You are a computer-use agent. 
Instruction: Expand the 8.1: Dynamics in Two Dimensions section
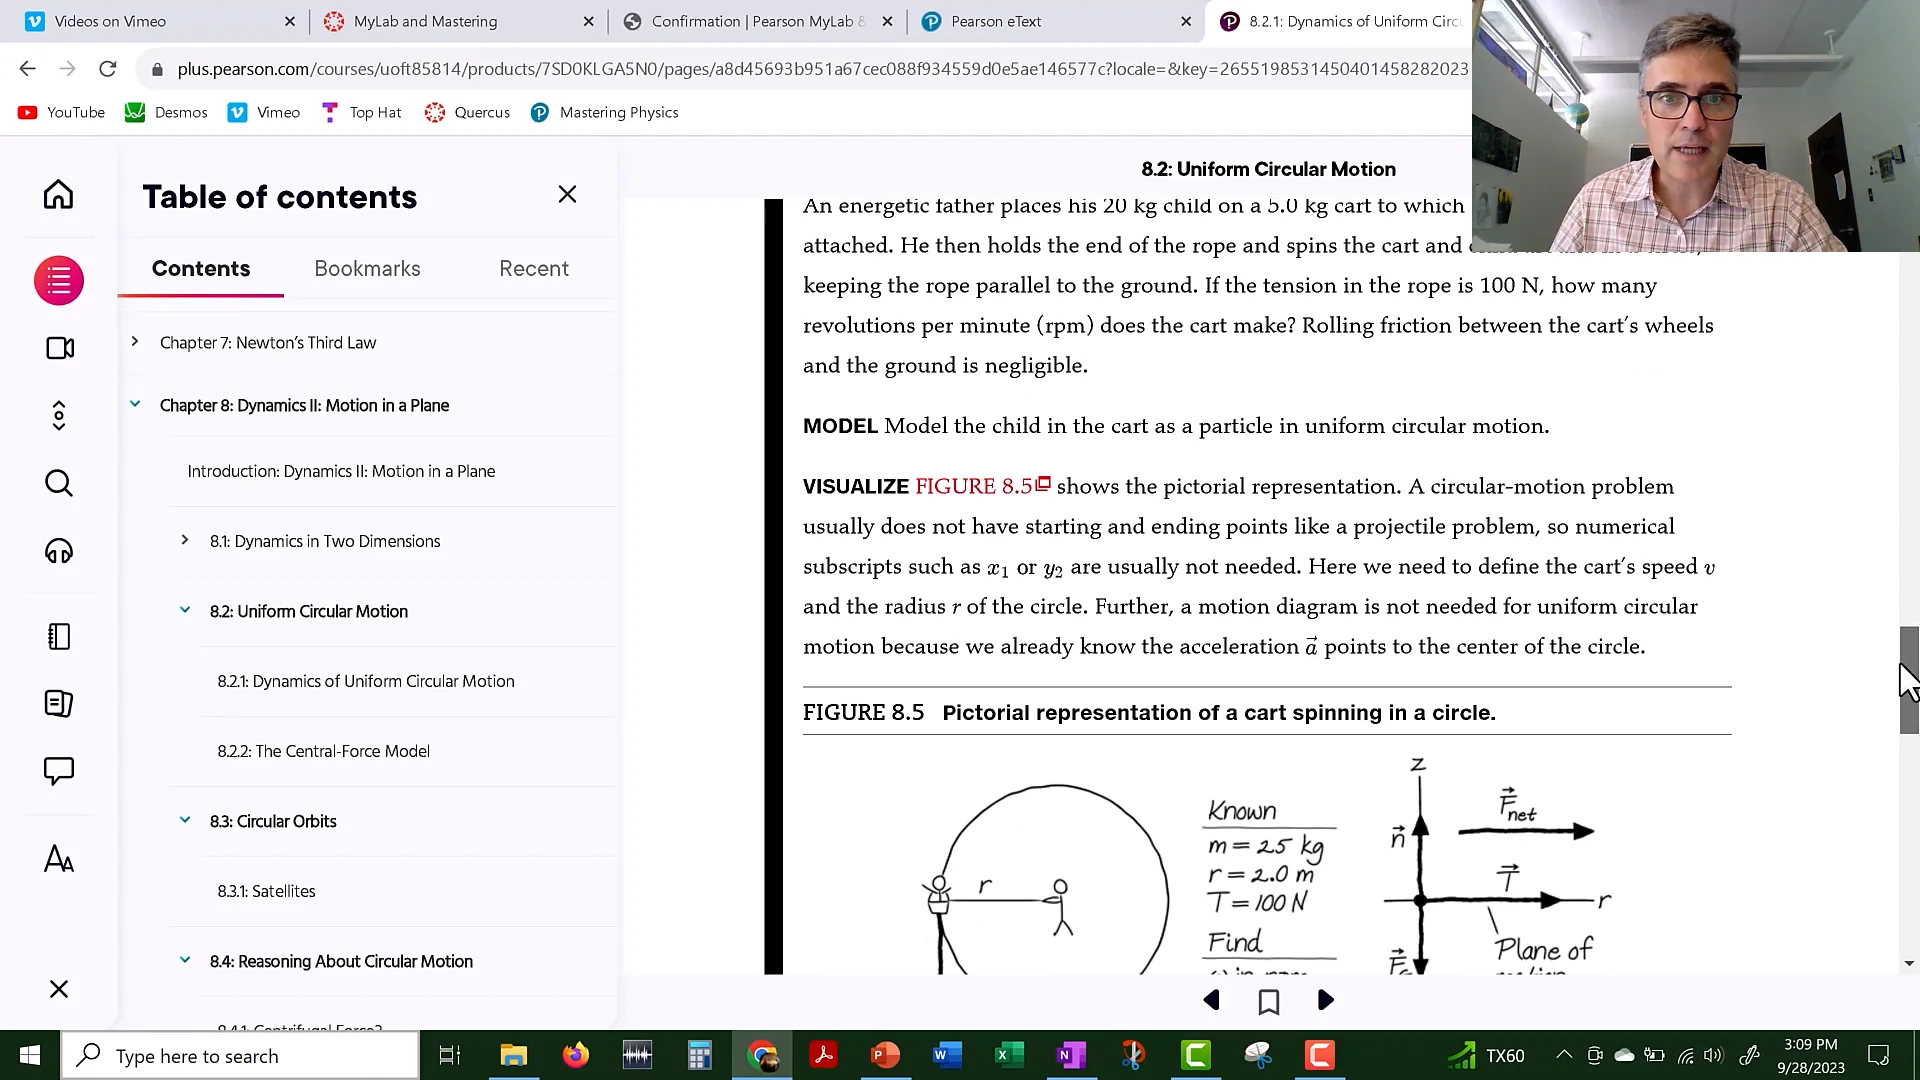click(x=184, y=540)
